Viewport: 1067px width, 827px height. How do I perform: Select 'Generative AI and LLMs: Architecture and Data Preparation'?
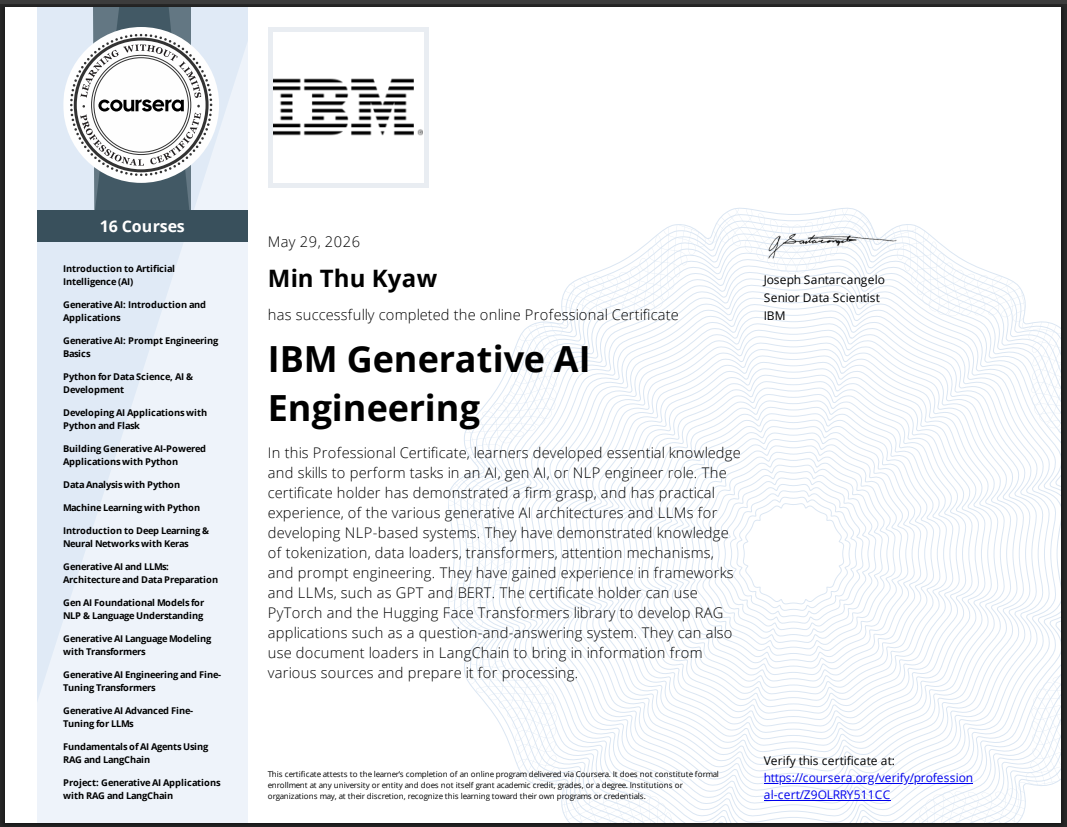[140, 573]
